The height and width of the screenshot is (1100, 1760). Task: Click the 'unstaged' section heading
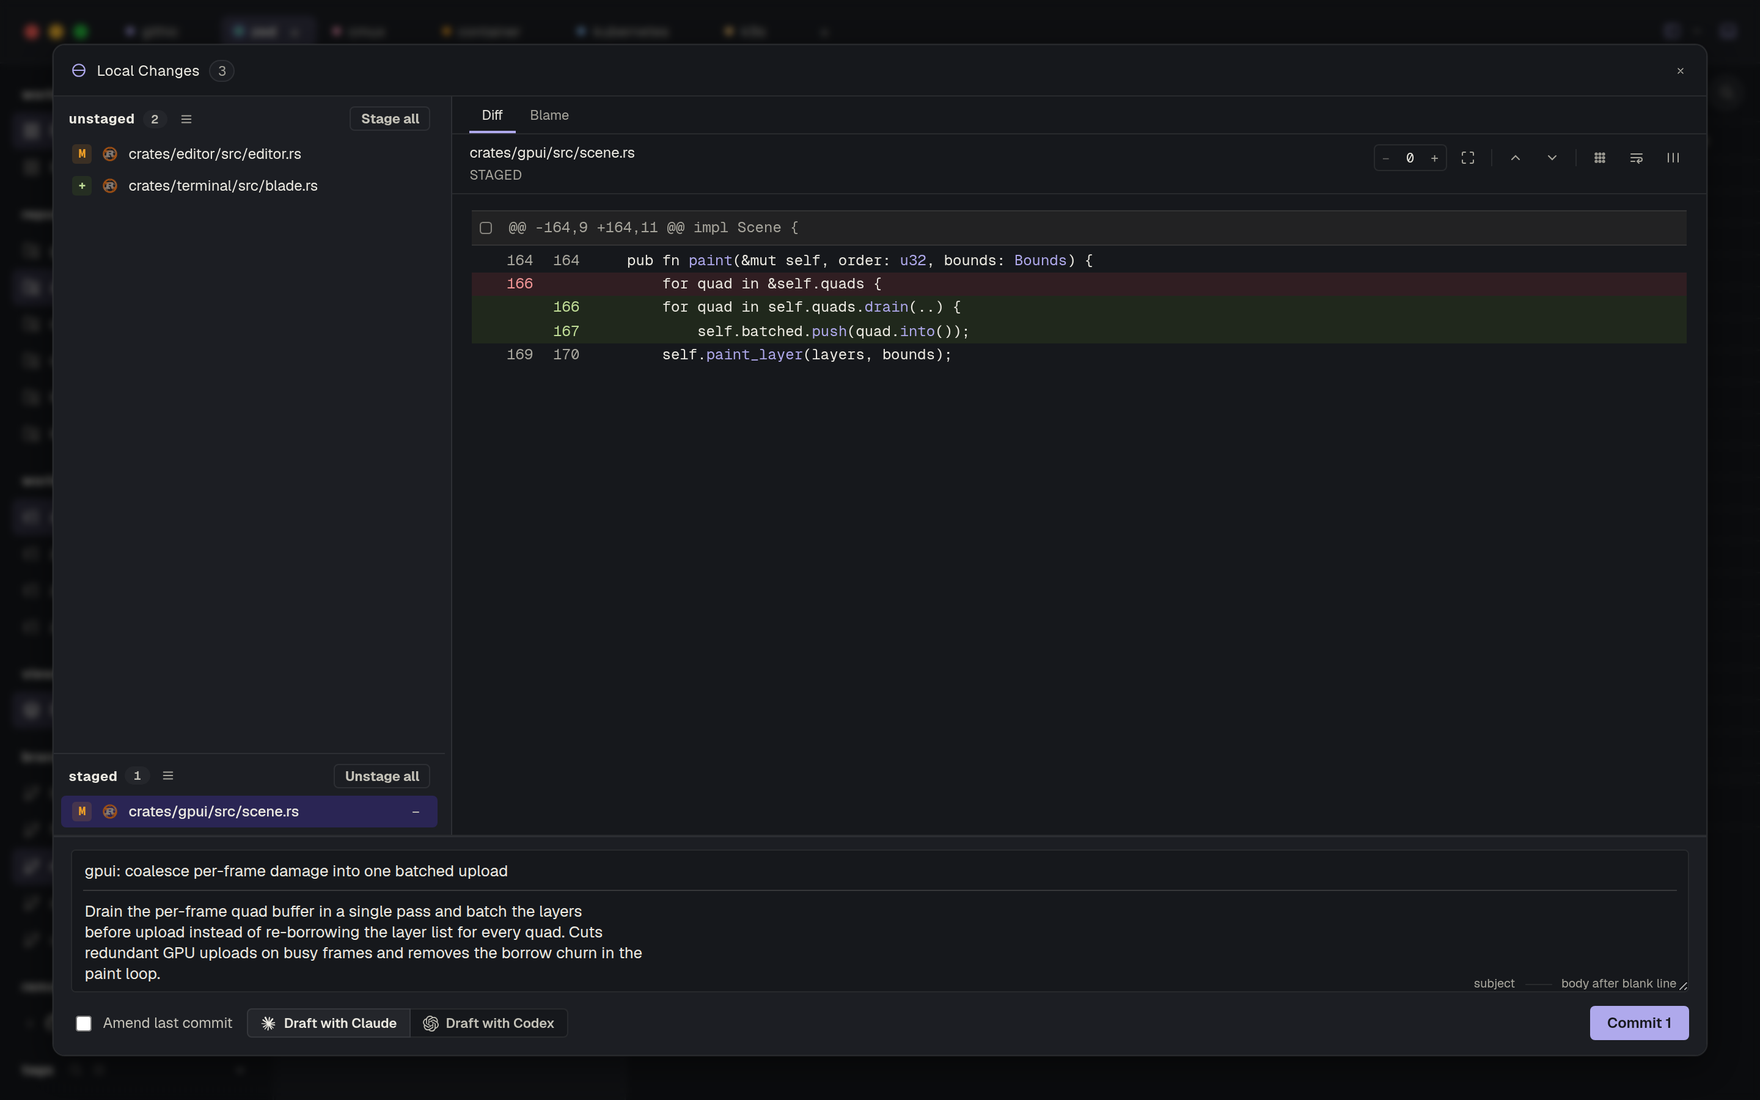point(101,119)
